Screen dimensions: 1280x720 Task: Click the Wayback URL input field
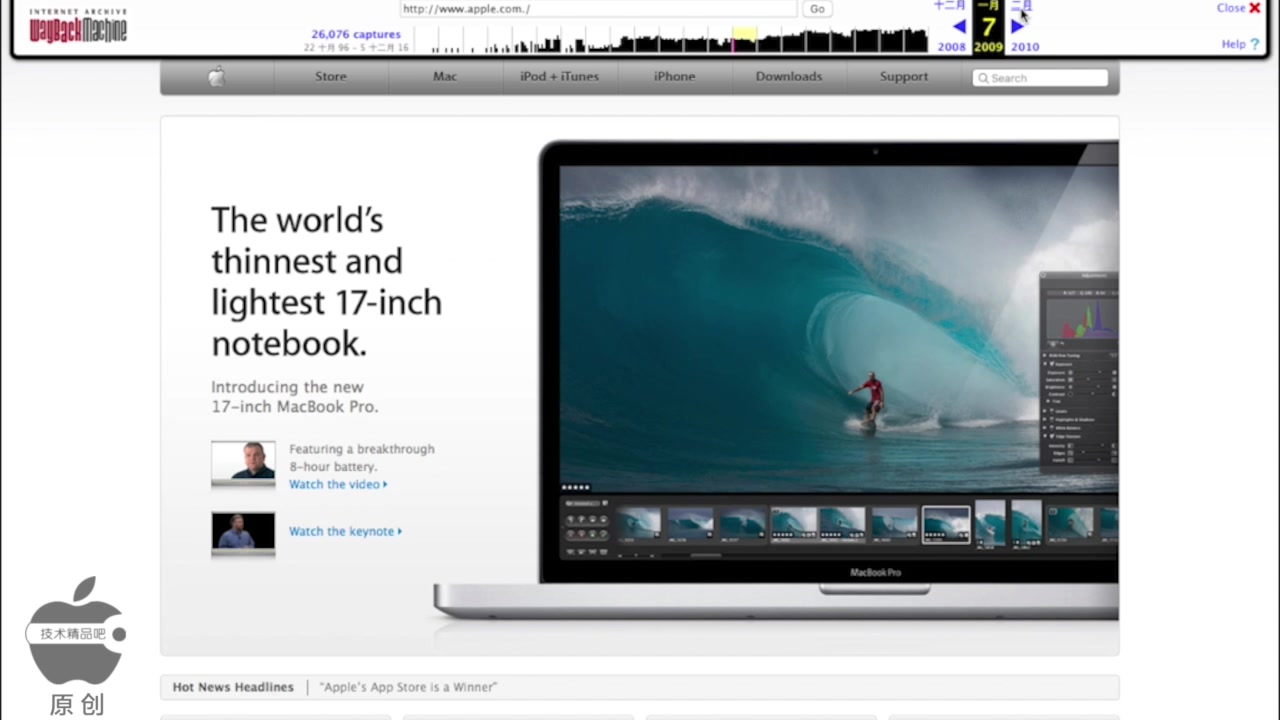tap(599, 9)
